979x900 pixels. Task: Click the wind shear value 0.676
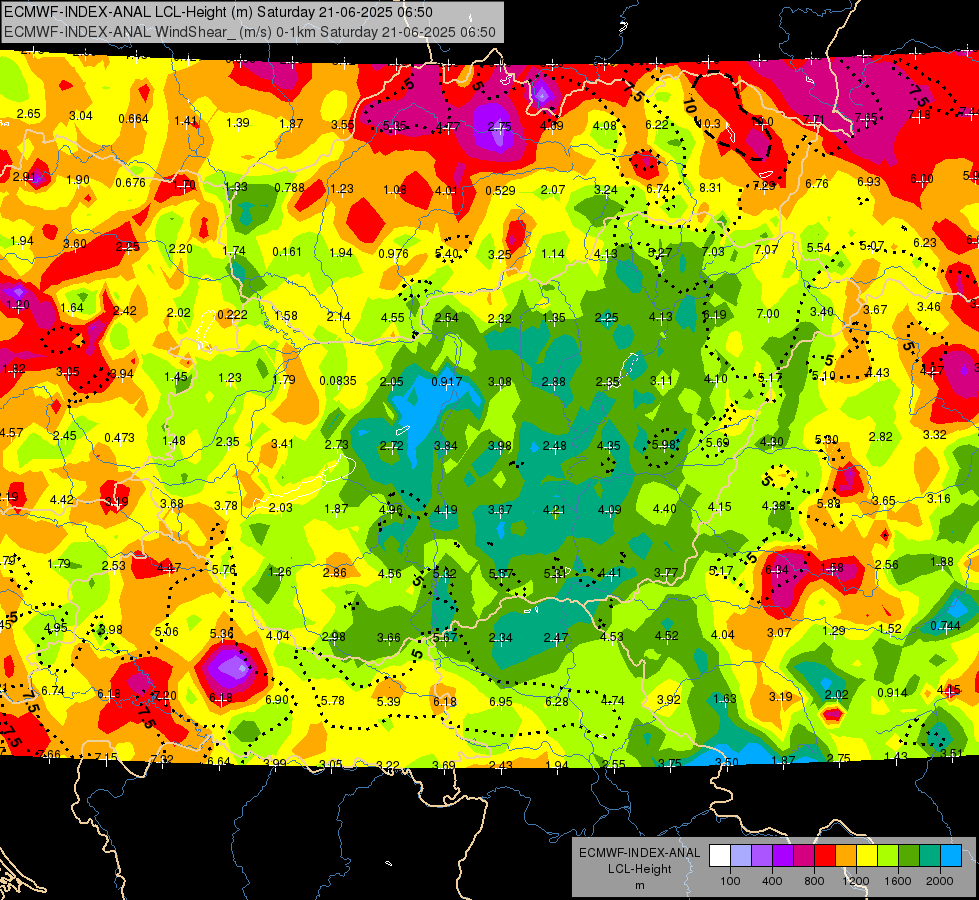pyautogui.click(x=130, y=182)
